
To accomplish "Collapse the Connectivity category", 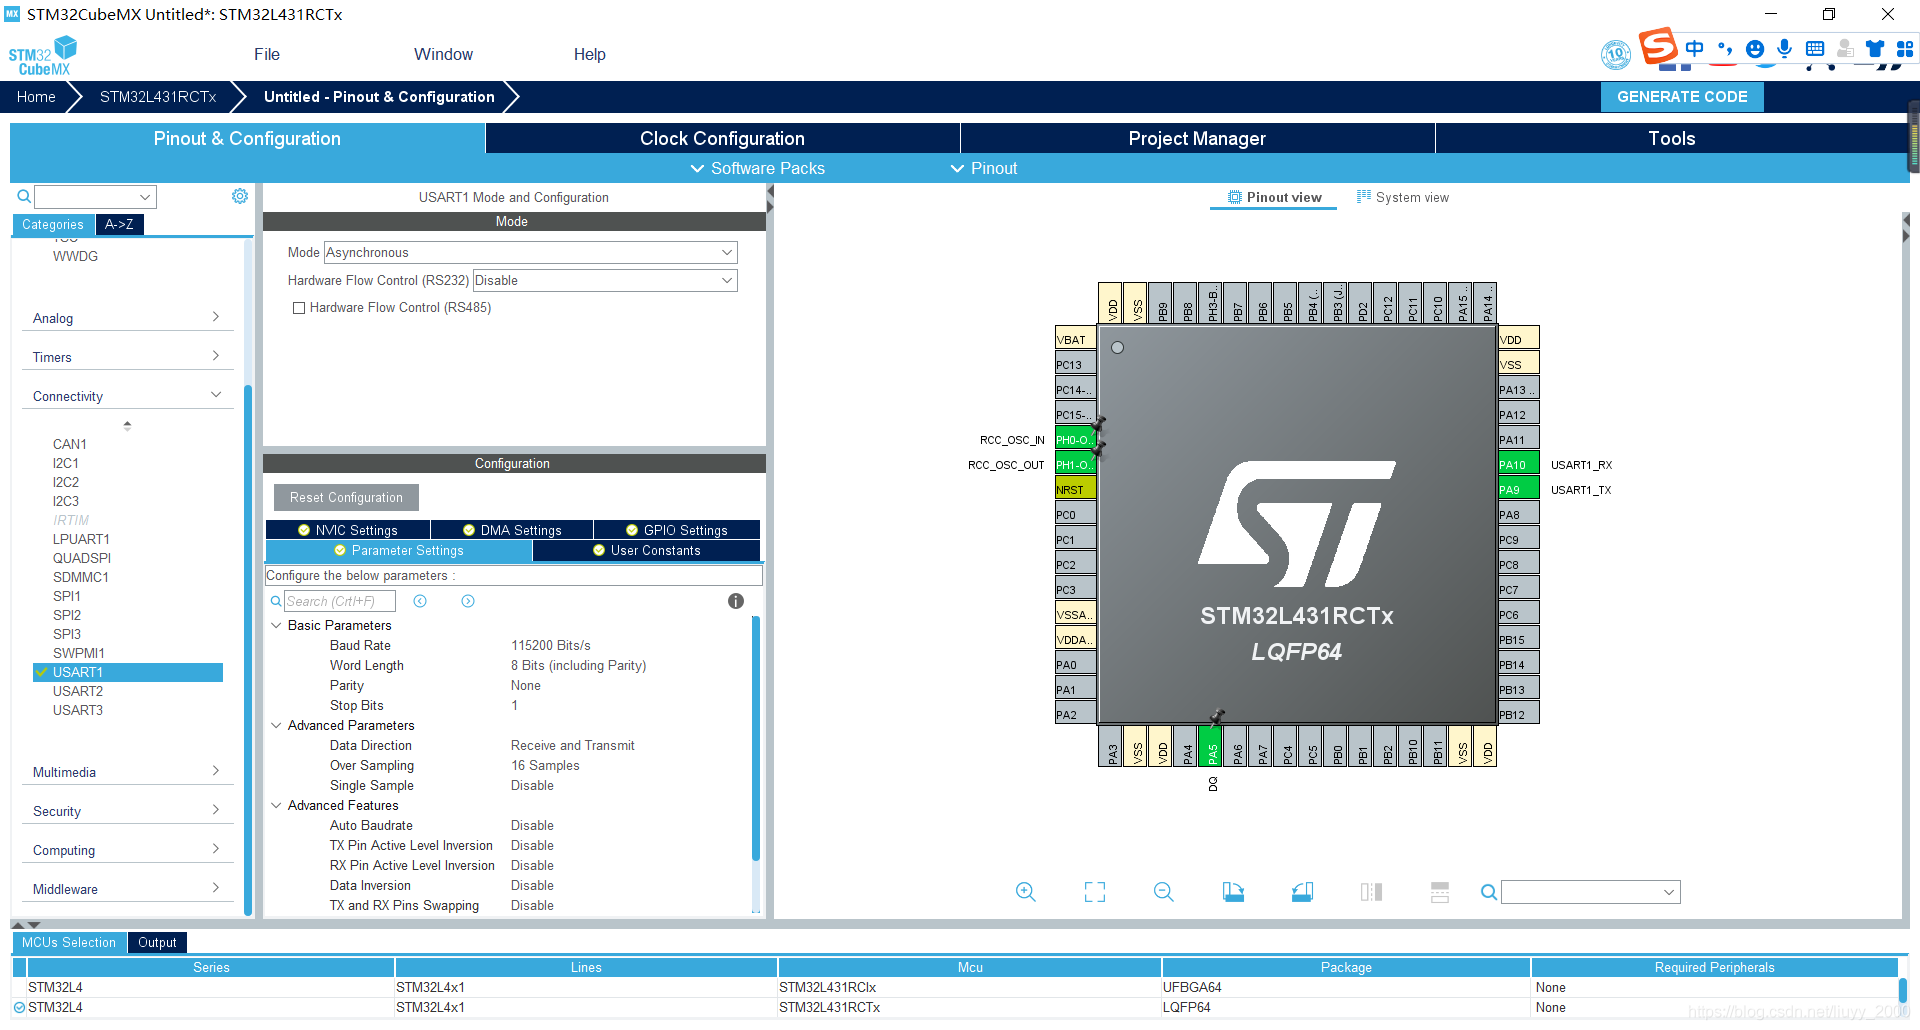I will (x=127, y=396).
